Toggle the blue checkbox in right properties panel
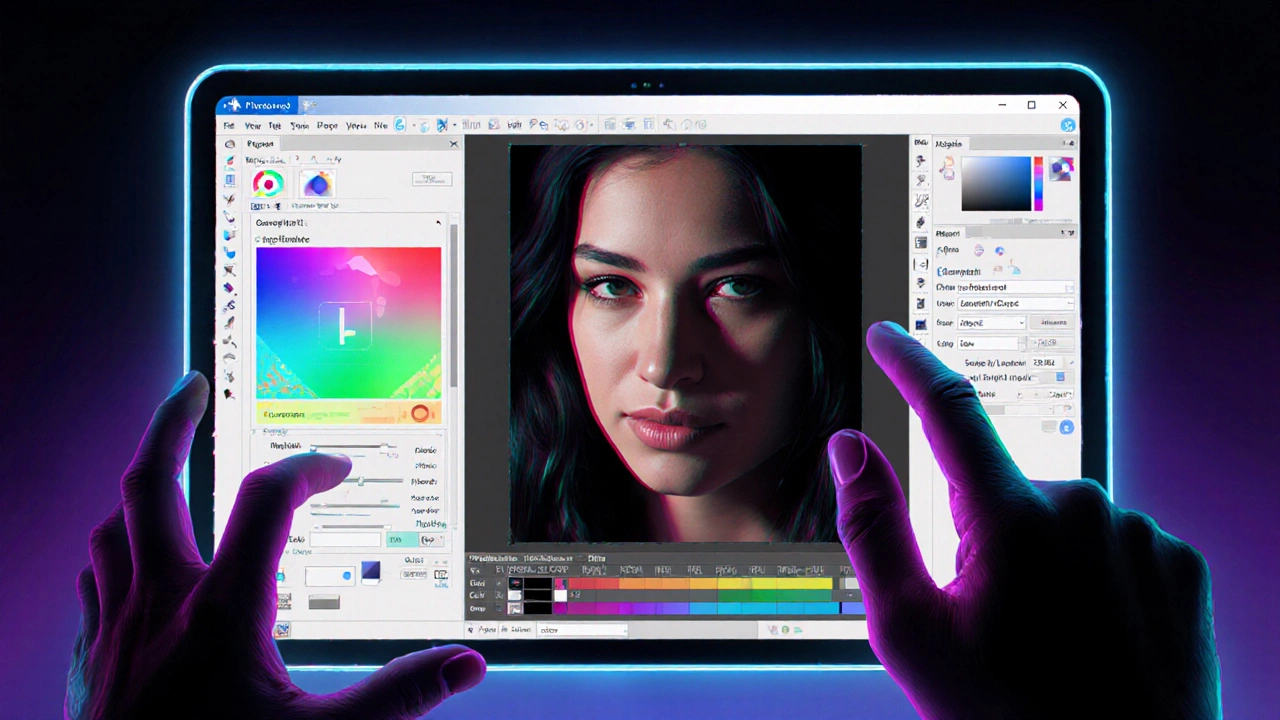1280x720 pixels. tap(1060, 377)
